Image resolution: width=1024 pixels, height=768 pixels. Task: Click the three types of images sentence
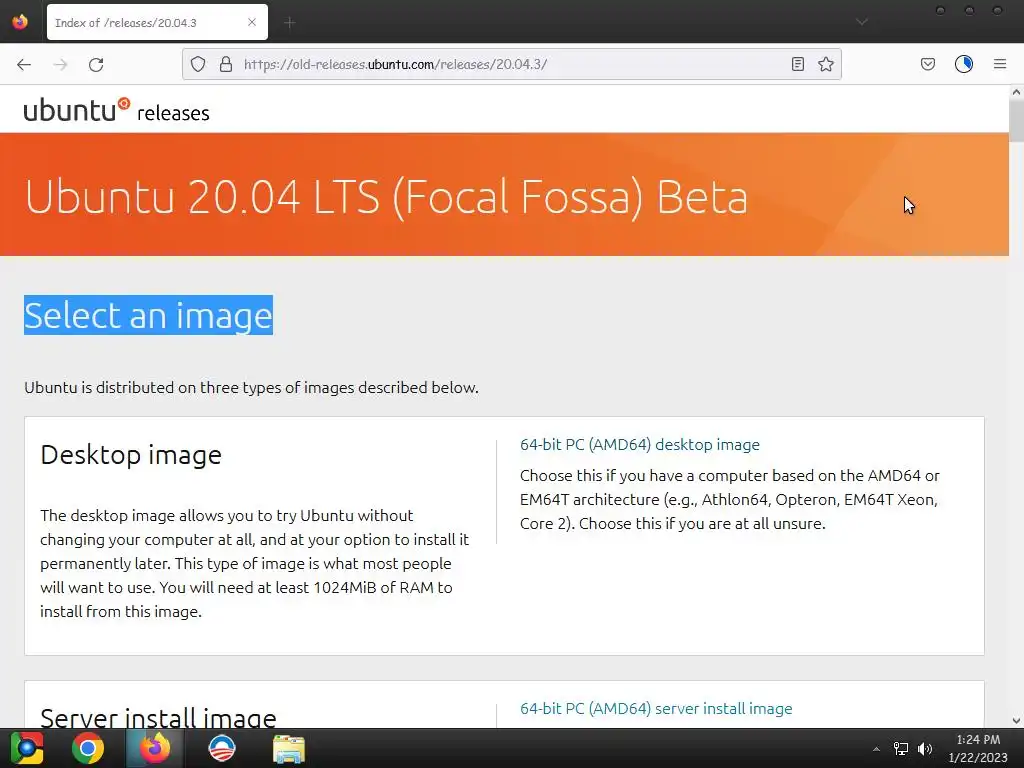(x=251, y=387)
